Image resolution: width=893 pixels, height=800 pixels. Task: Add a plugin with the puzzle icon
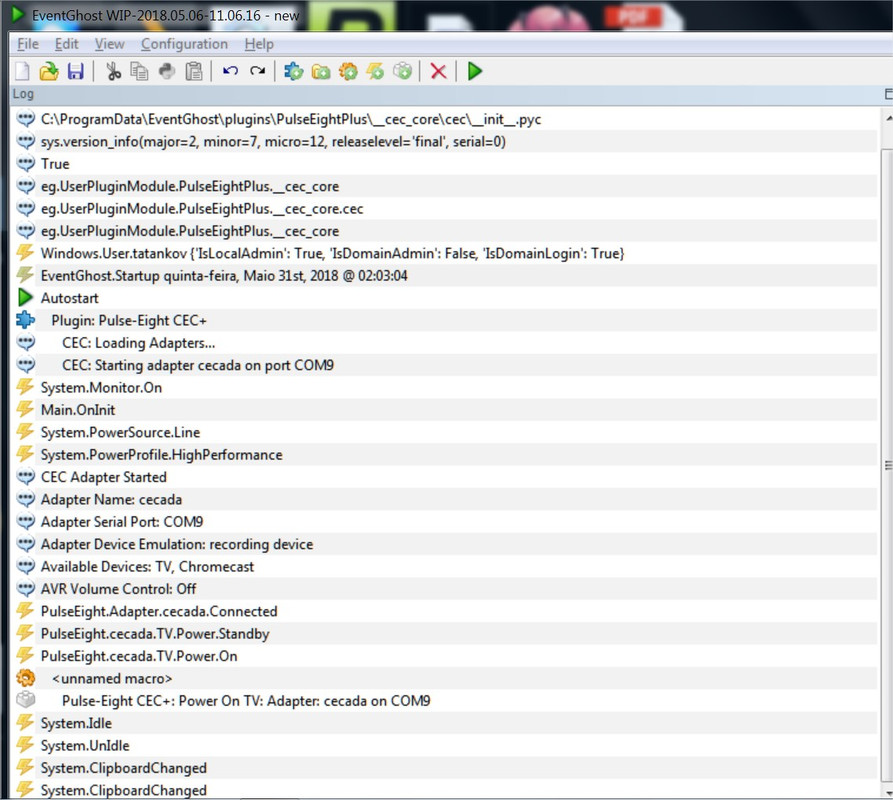(x=293, y=71)
